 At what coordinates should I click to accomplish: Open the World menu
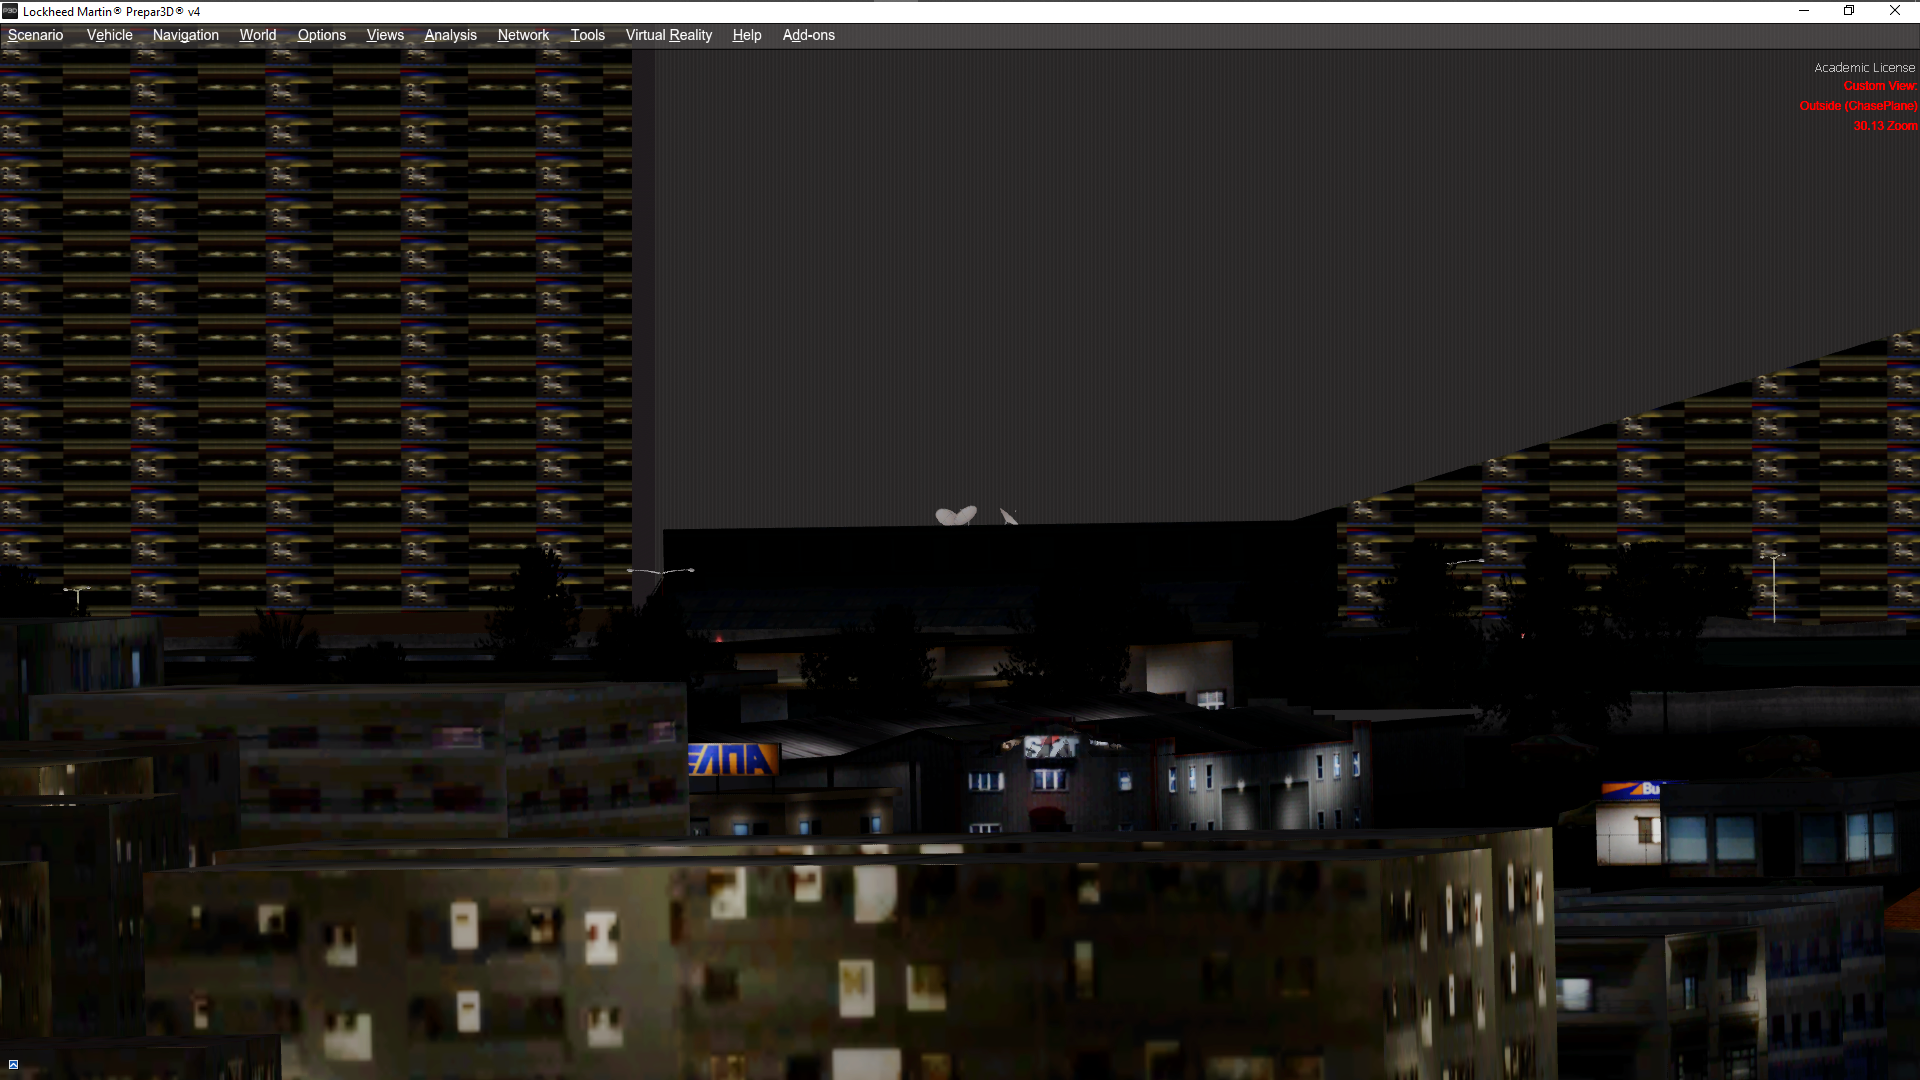[257, 35]
